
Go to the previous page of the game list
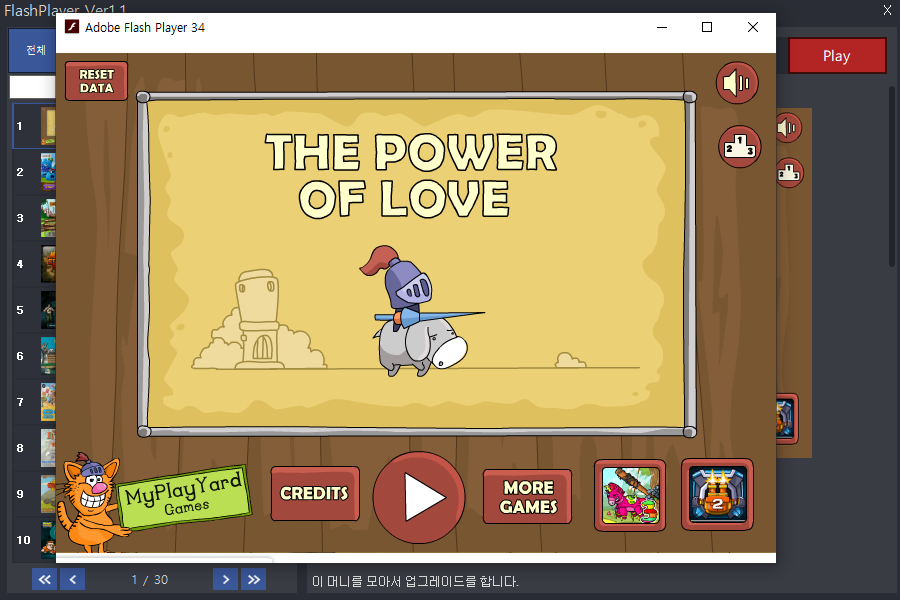point(72,579)
